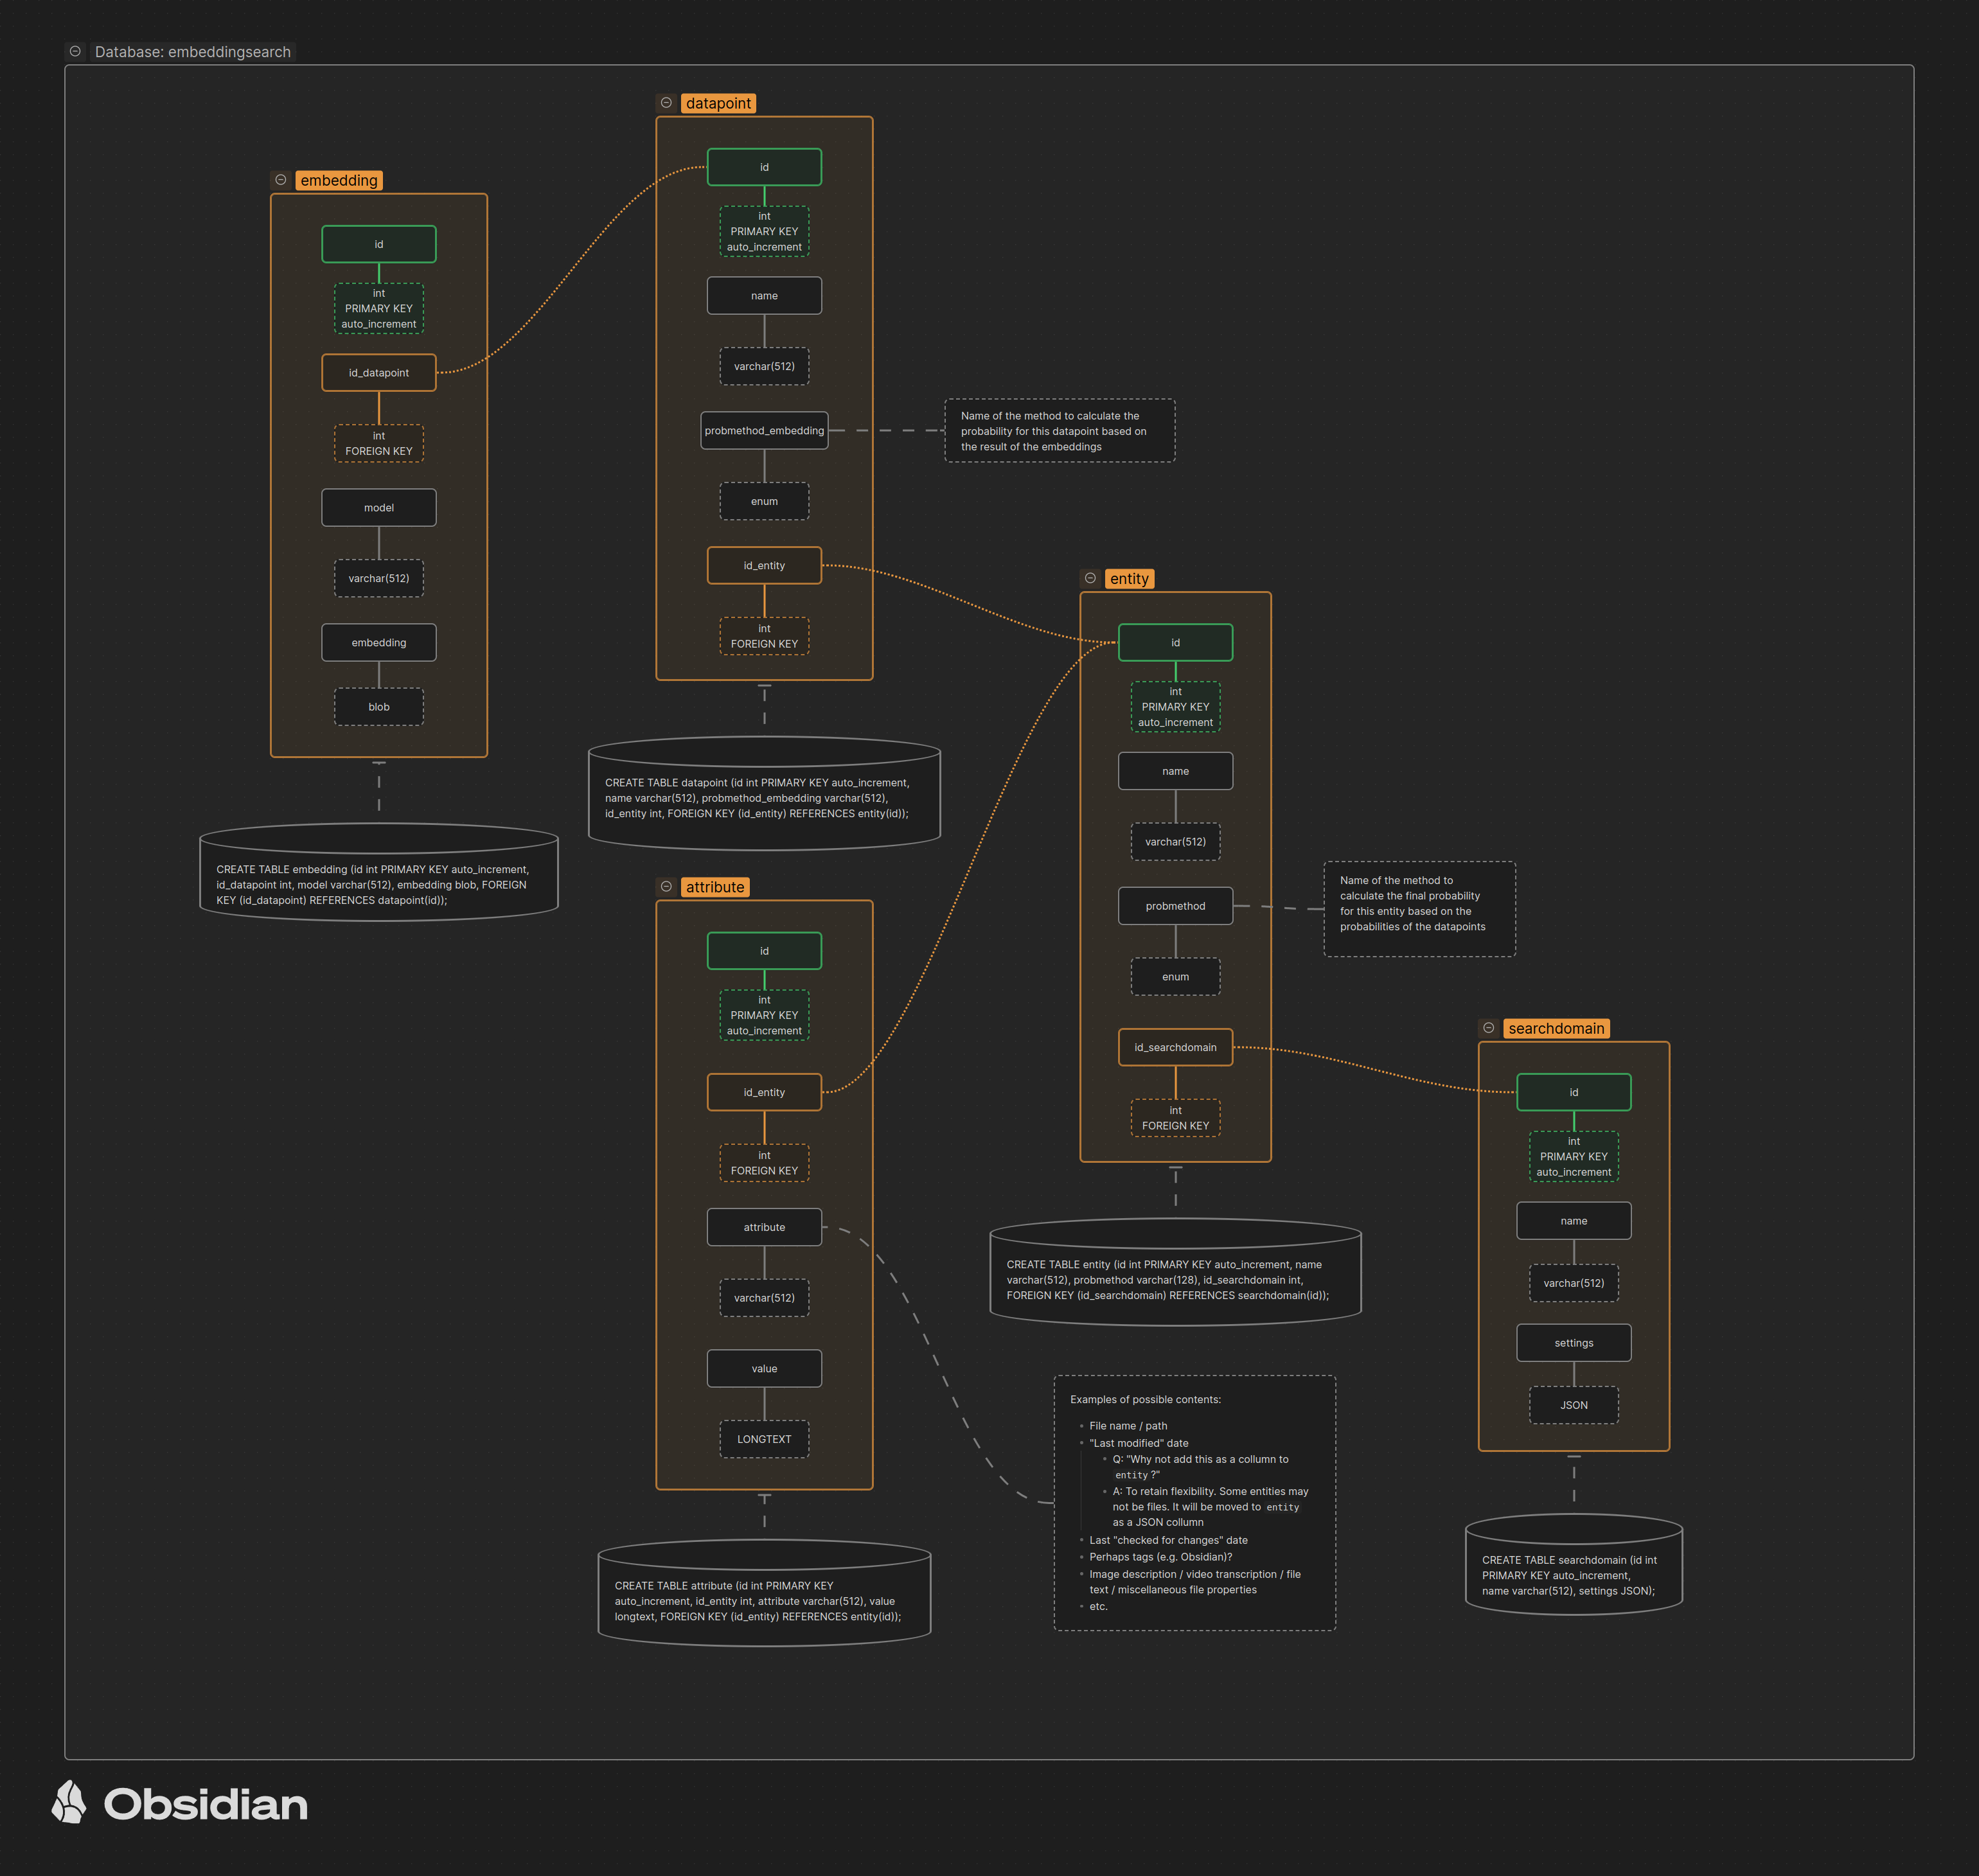This screenshot has height=1876, width=1979.
Task: Click the collapse icon beside entity label
Action: pyautogui.click(x=1090, y=578)
